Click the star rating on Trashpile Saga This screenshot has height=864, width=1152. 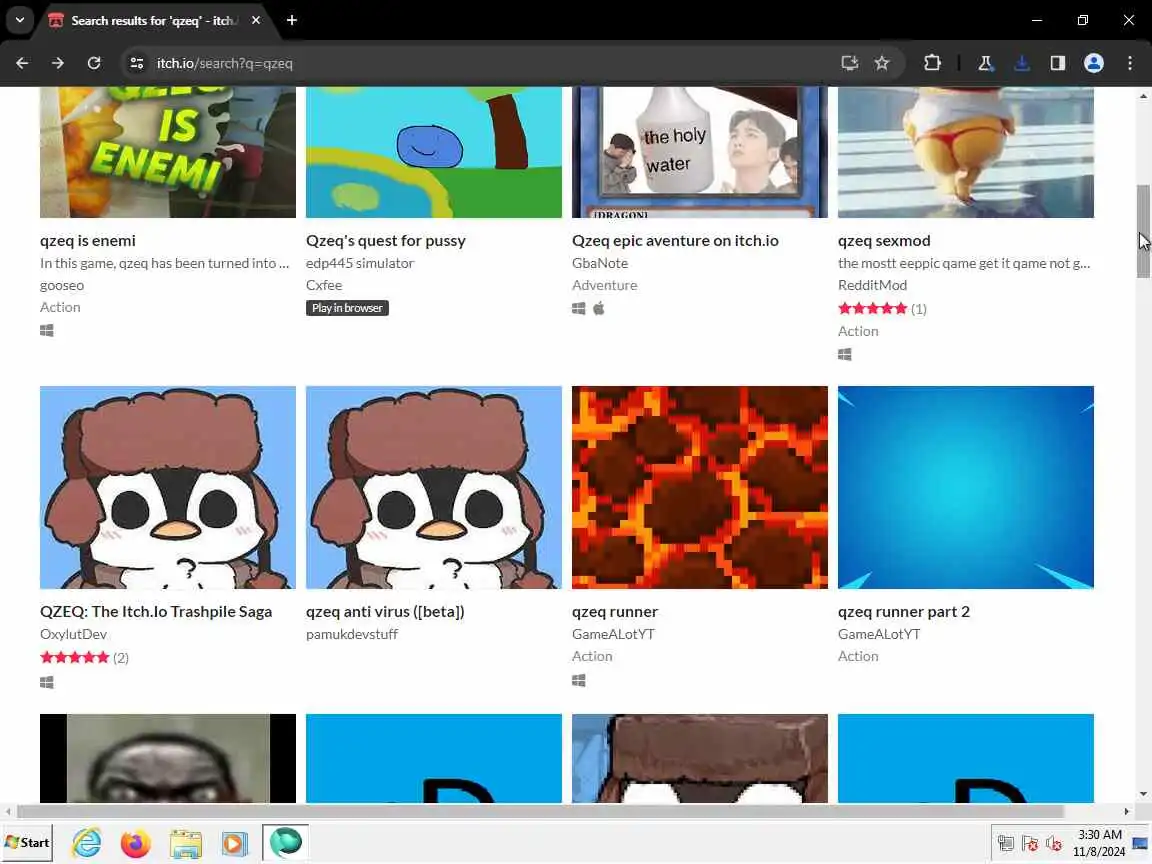pos(75,658)
